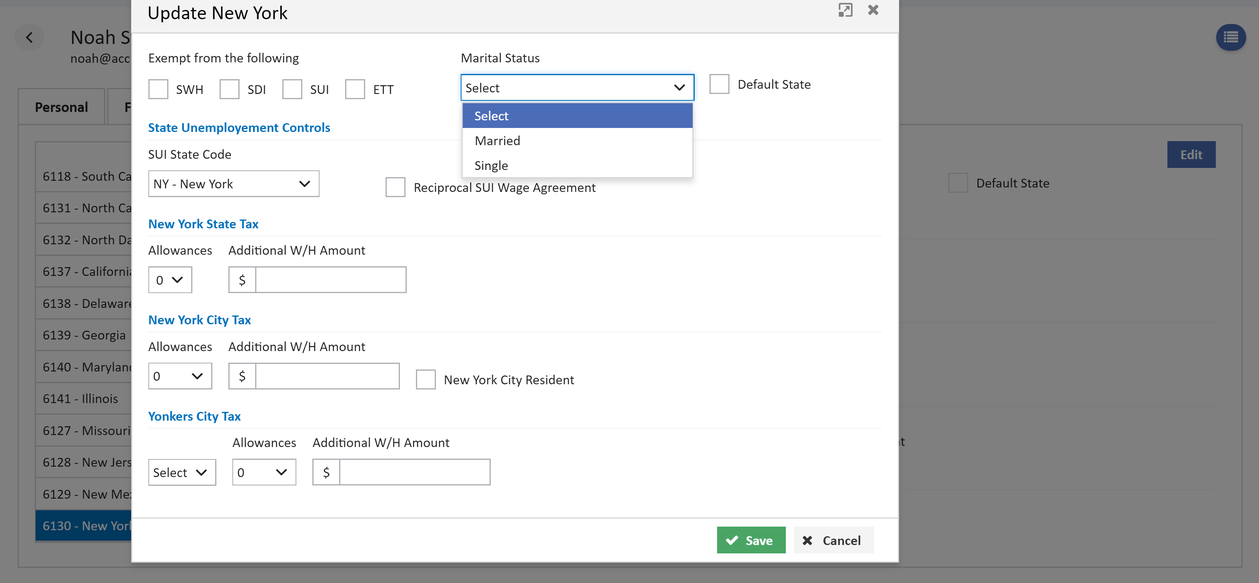Check the SWH exemption box

click(158, 89)
